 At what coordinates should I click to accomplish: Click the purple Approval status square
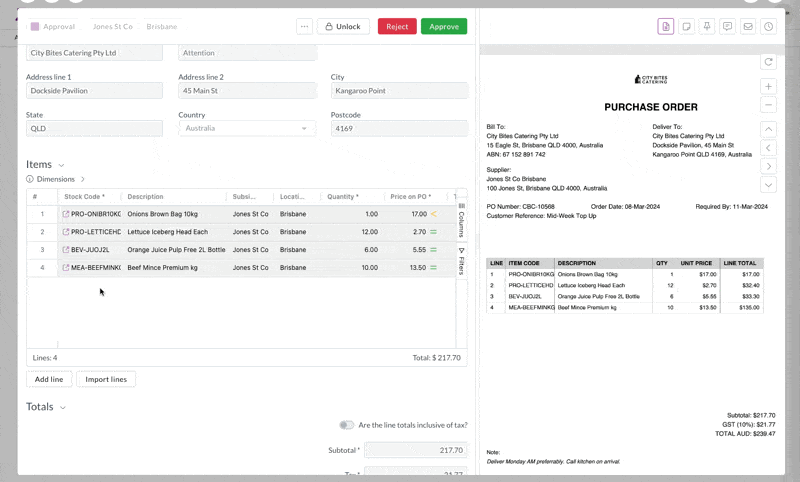[x=35, y=27]
